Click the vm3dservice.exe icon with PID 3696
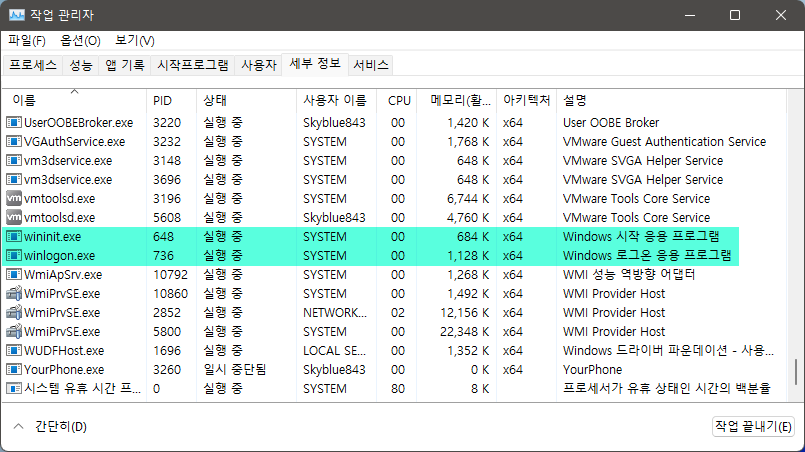This screenshot has width=805, height=452. pyautogui.click(x=14, y=179)
